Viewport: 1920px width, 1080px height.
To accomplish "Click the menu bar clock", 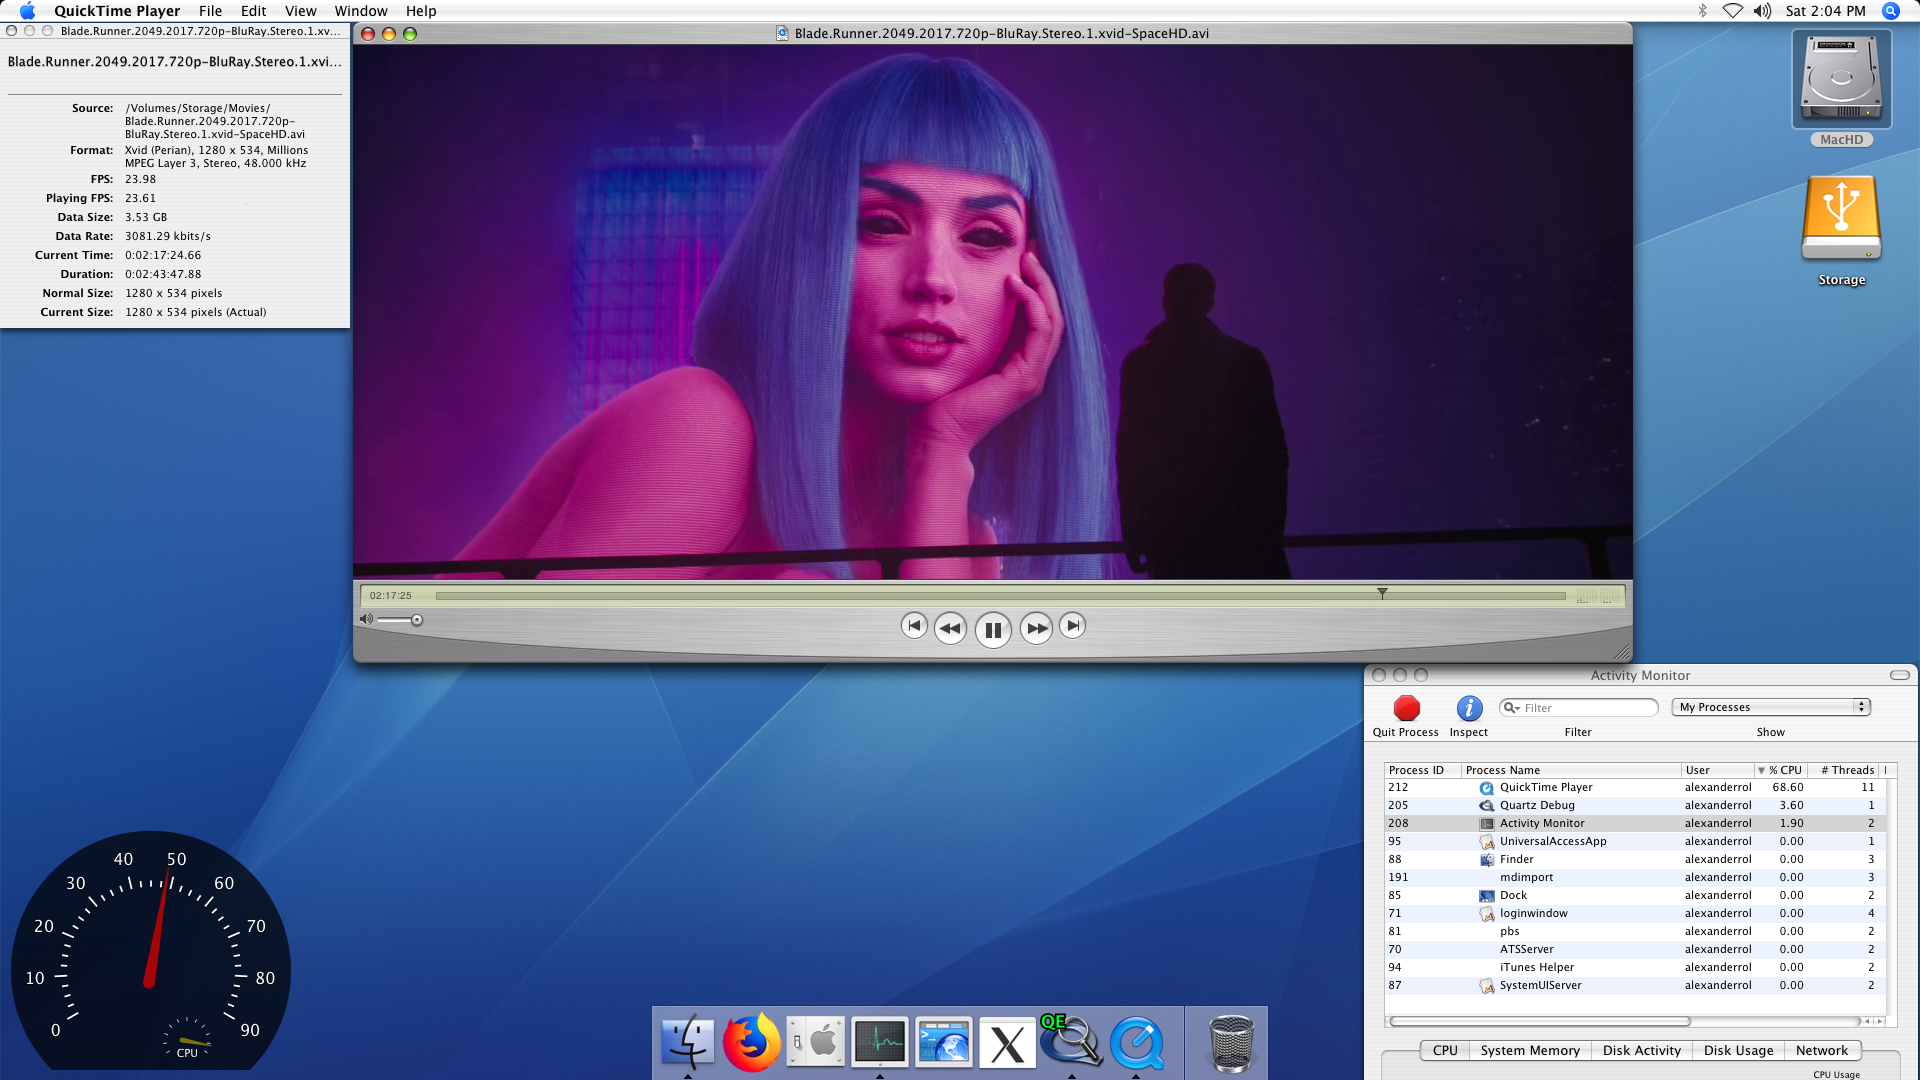I will (x=1825, y=11).
